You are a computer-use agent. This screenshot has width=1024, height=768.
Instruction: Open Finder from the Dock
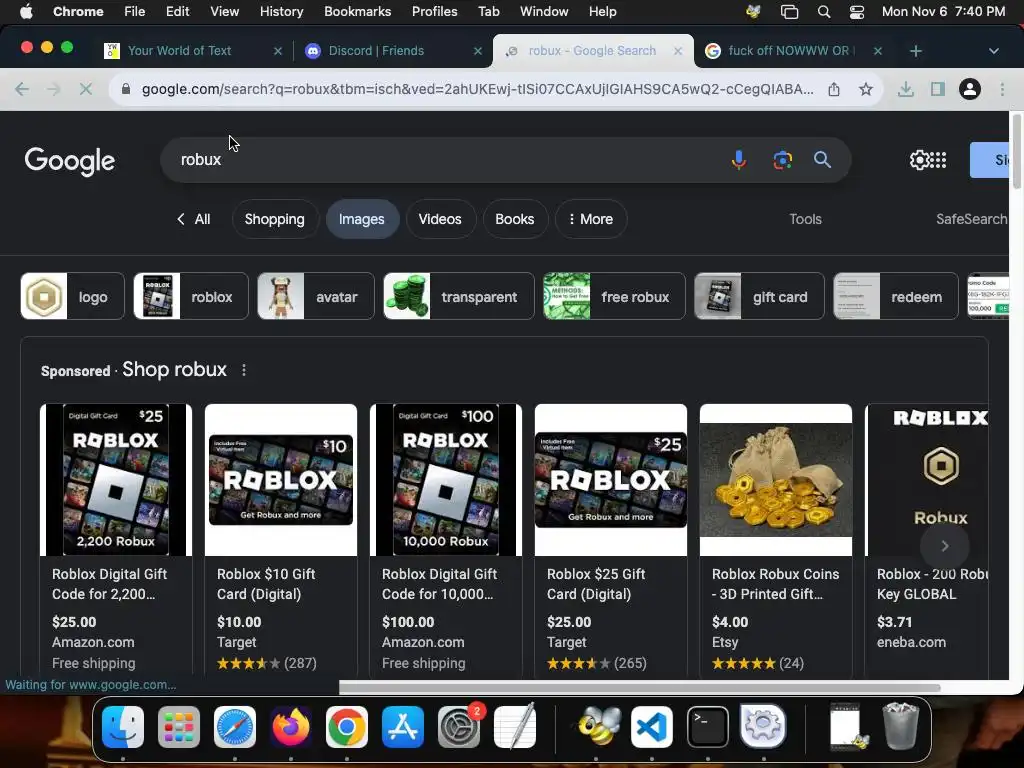point(123,727)
